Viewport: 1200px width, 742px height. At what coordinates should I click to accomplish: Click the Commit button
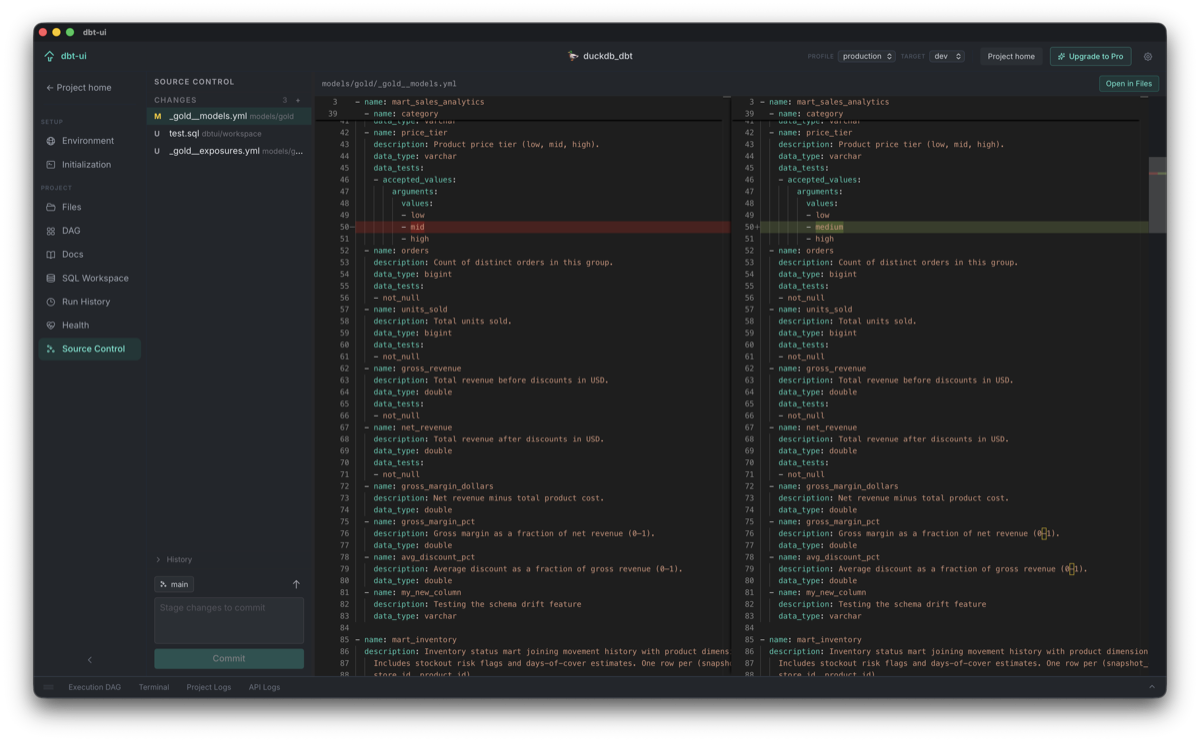point(229,658)
